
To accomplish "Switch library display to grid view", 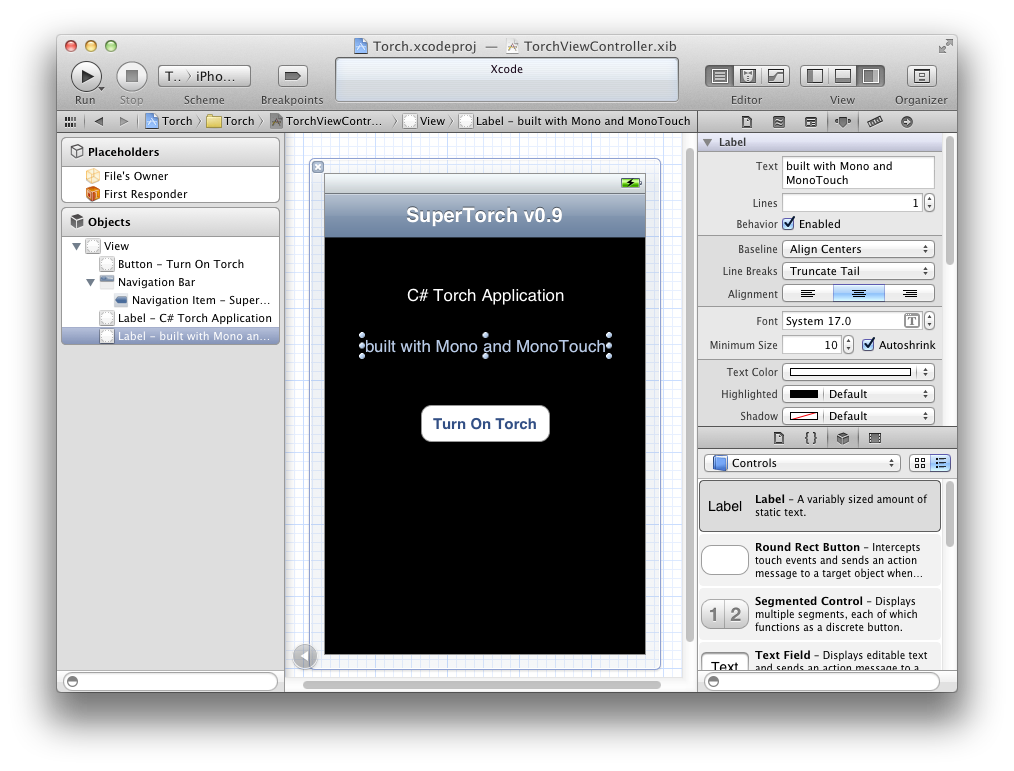I will coord(918,462).
